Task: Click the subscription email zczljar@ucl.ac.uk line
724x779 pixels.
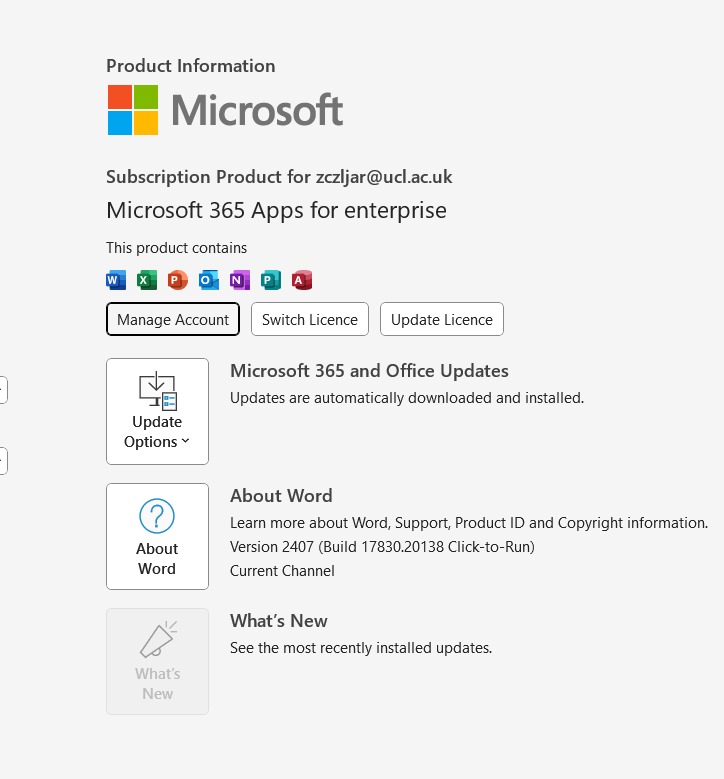Action: click(x=279, y=177)
